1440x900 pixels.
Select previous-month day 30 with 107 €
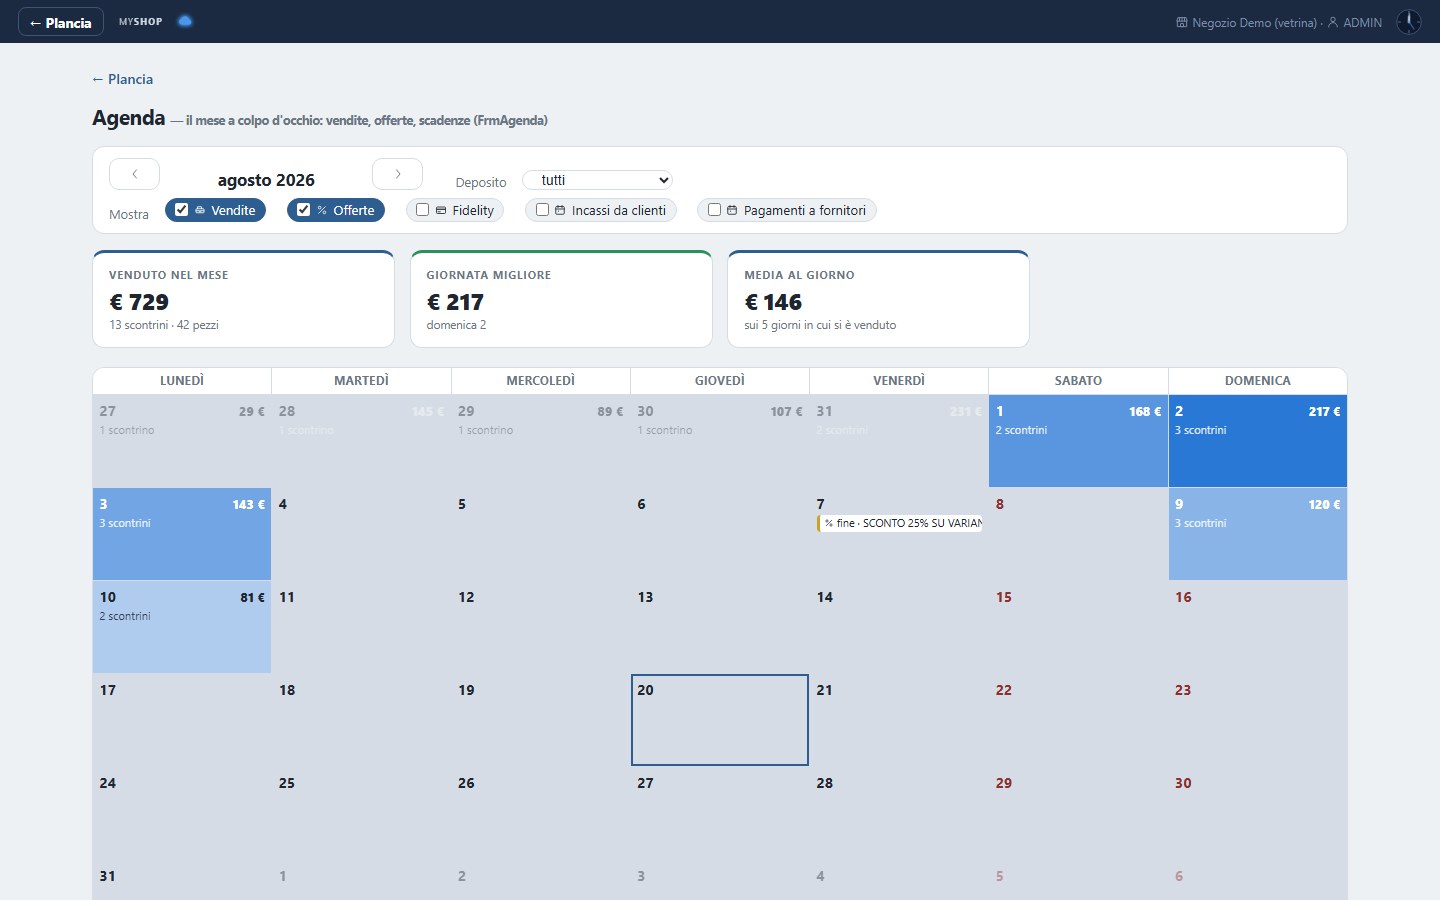click(x=720, y=441)
